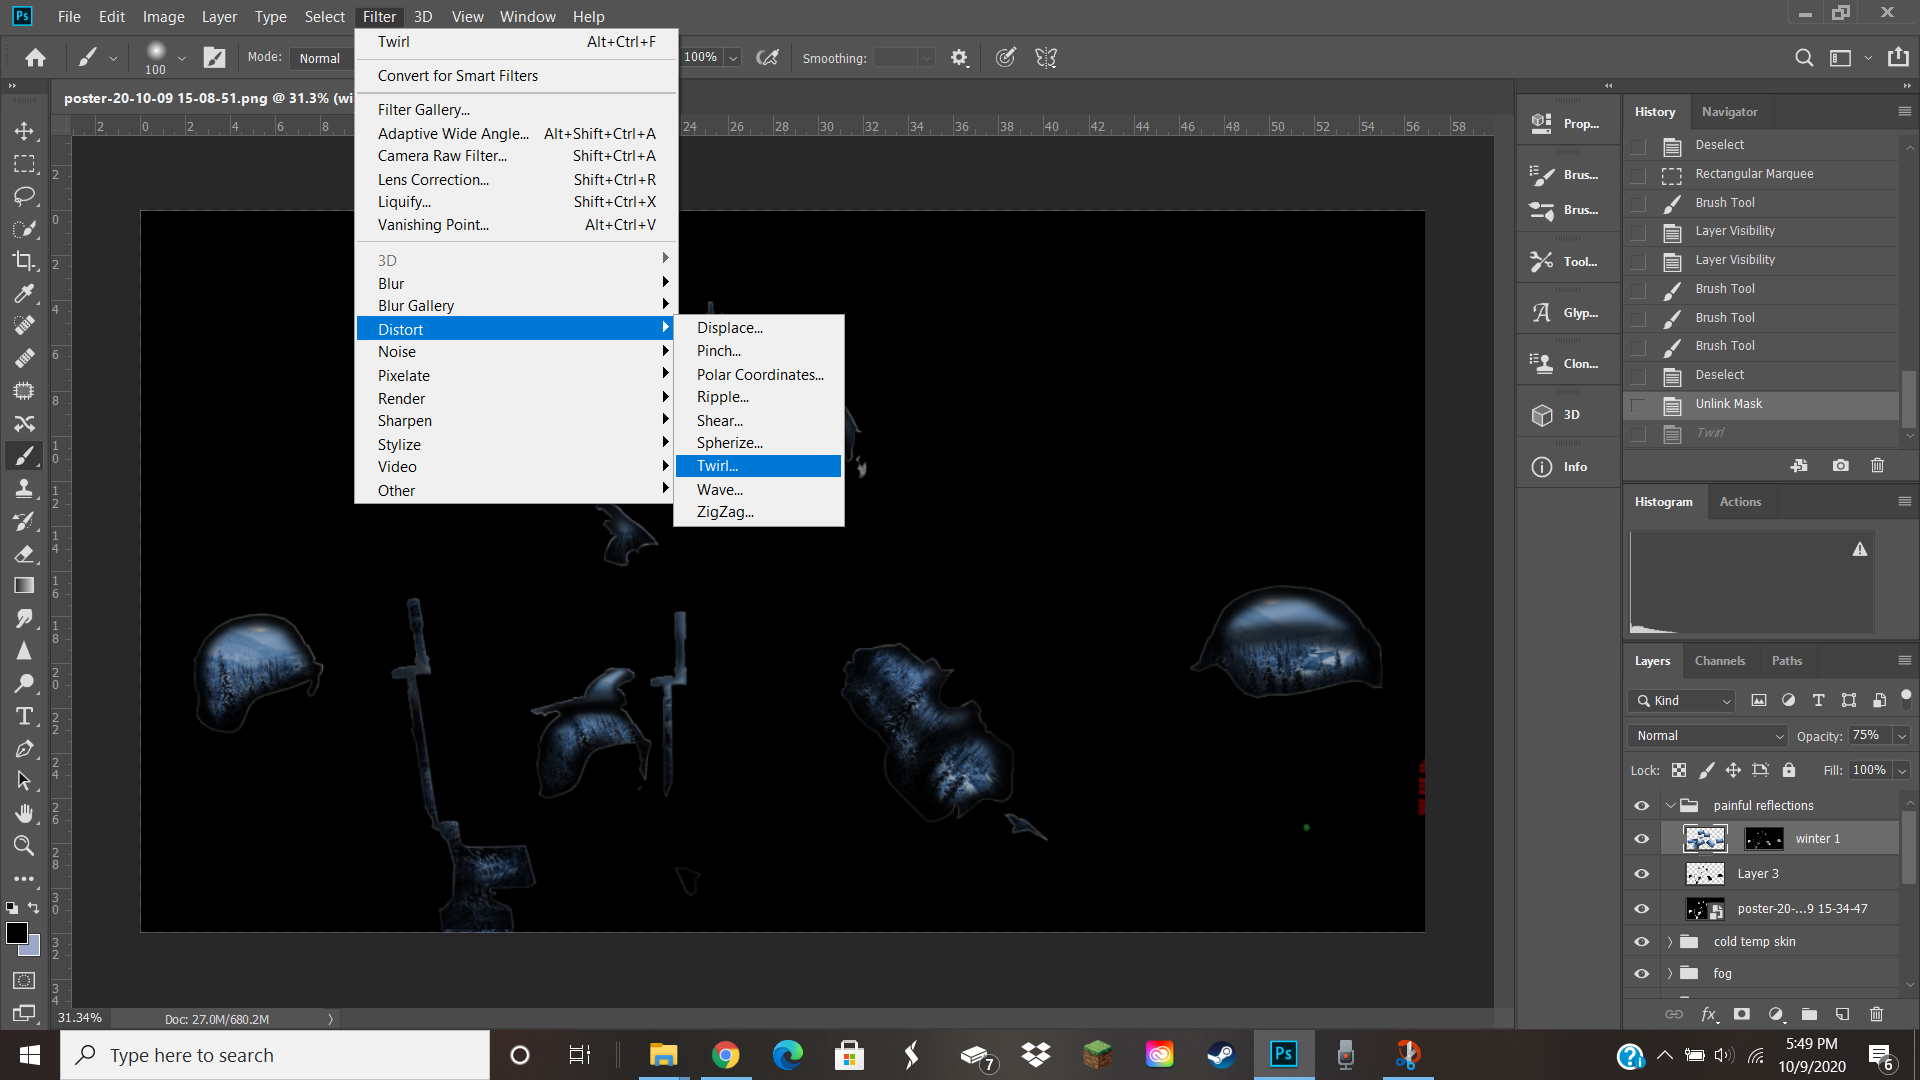This screenshot has height=1080, width=1920.
Task: Create new snapshot camera icon in History
Action: tap(1840, 466)
